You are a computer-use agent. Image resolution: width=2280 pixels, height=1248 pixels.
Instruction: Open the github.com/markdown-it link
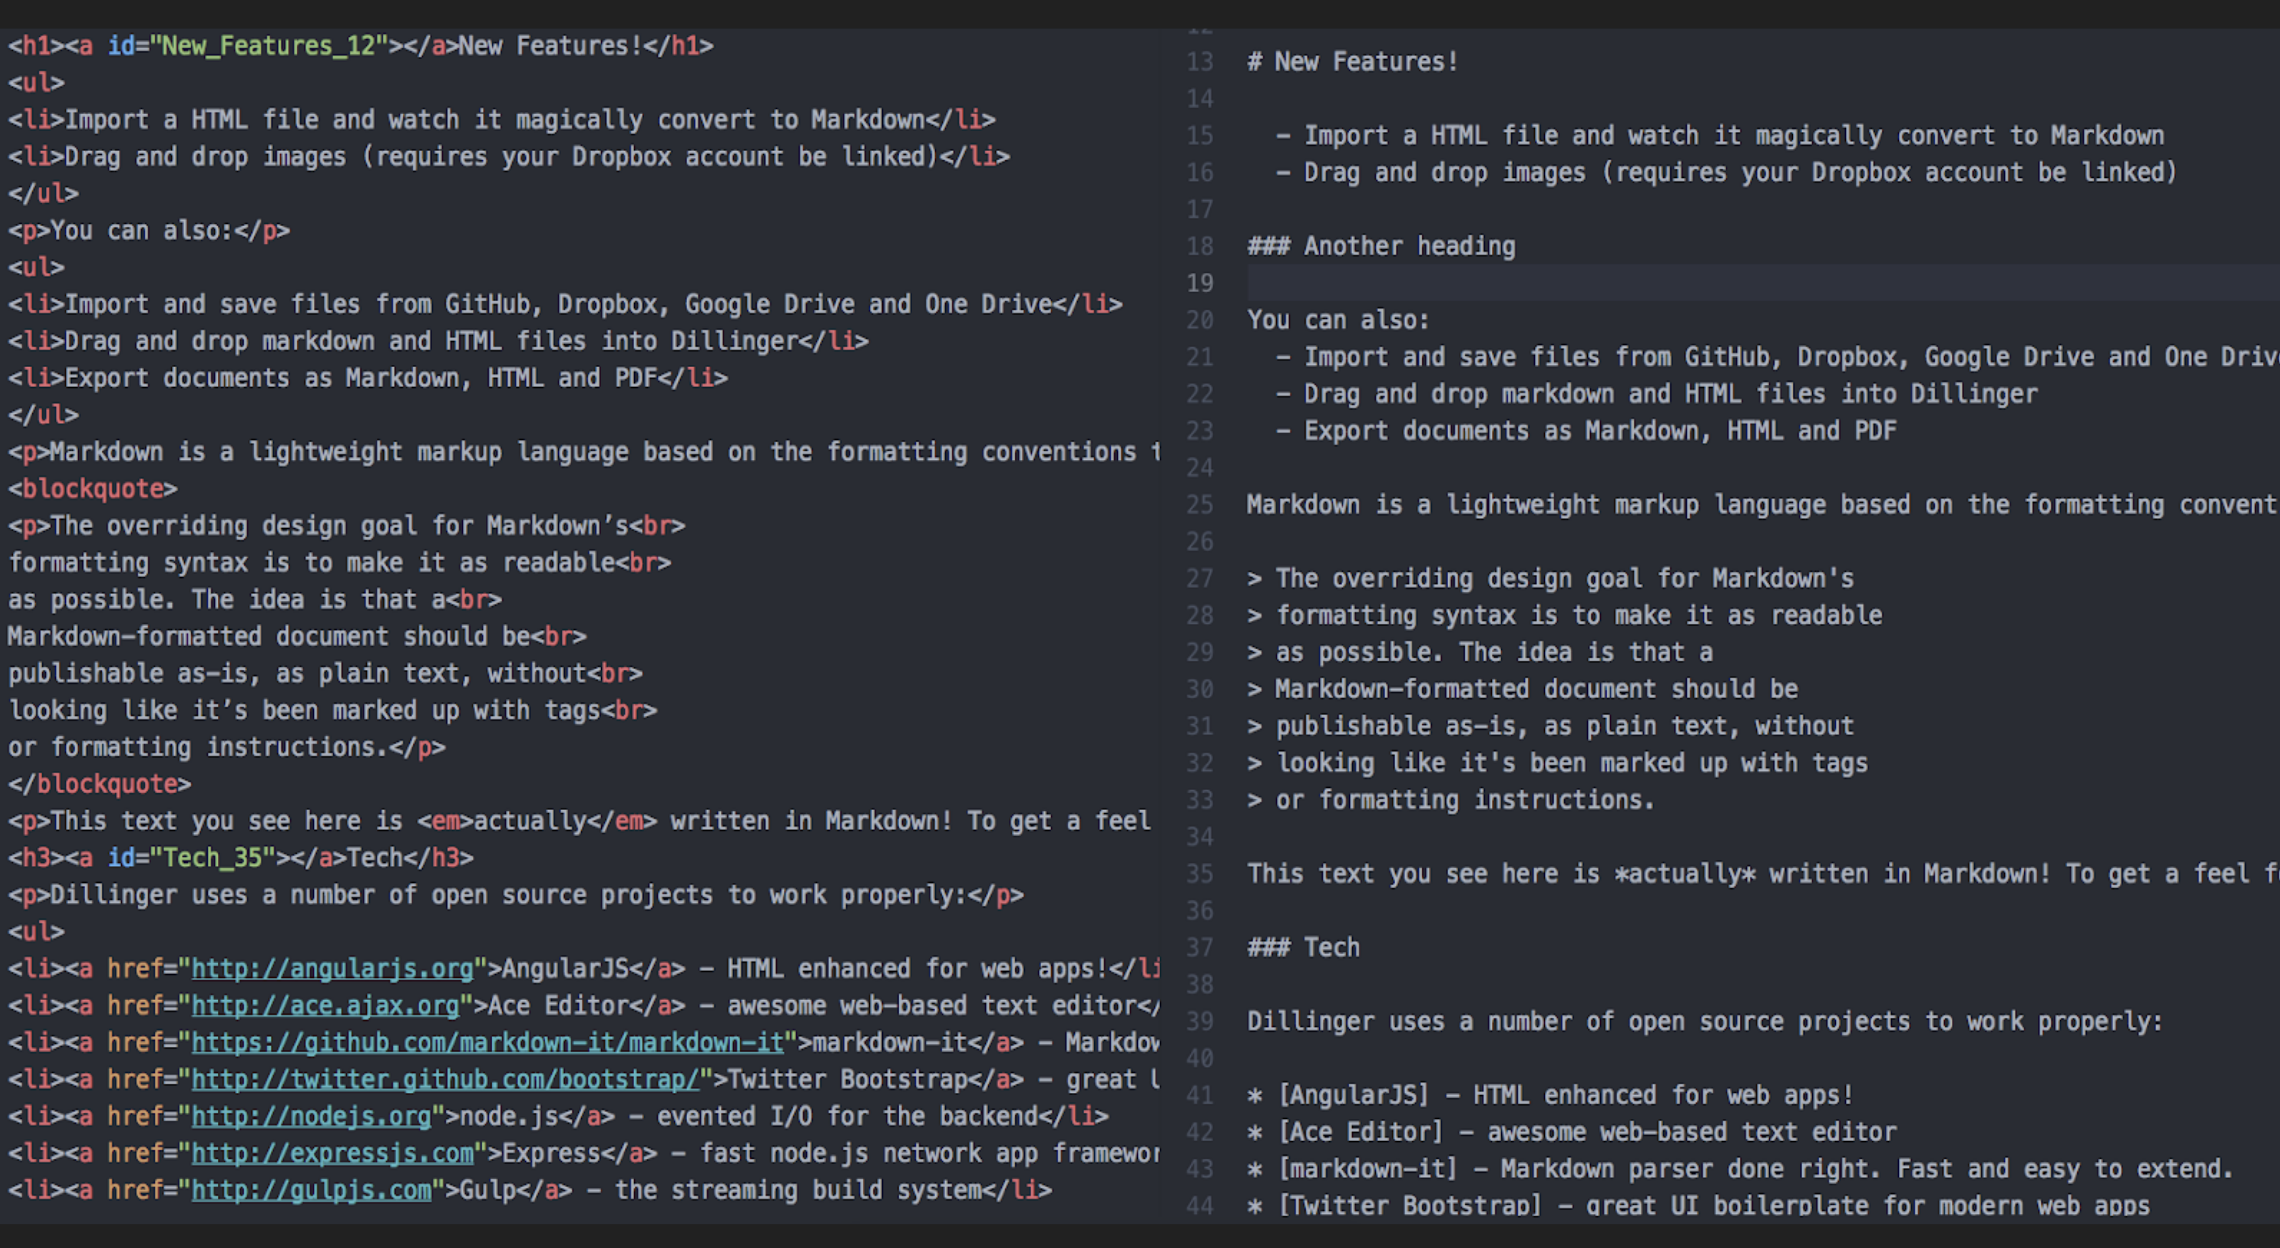[487, 1043]
